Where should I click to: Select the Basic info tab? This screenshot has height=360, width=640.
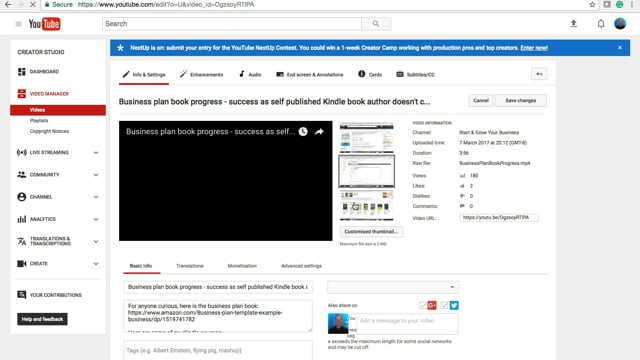pos(141,266)
